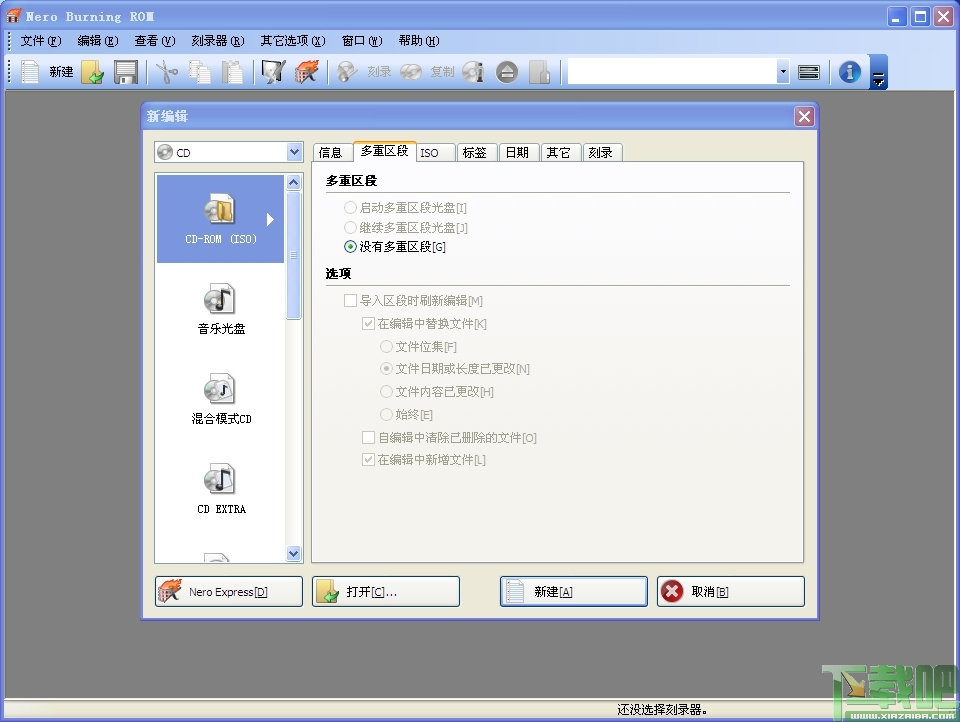
Task: Select 文件位集 radio option
Action: point(418,347)
